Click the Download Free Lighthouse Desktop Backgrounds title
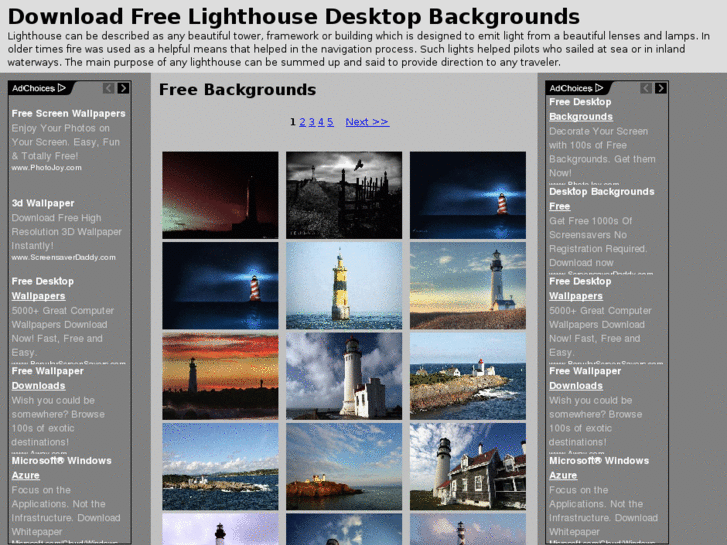Viewport: 727px width, 545px height. point(293,17)
